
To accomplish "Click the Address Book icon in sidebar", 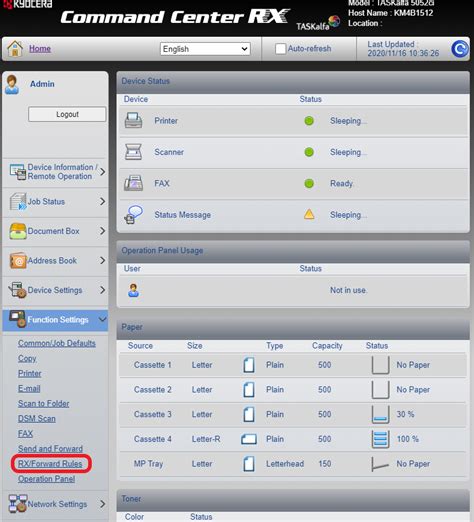I will pyautogui.click(x=18, y=261).
